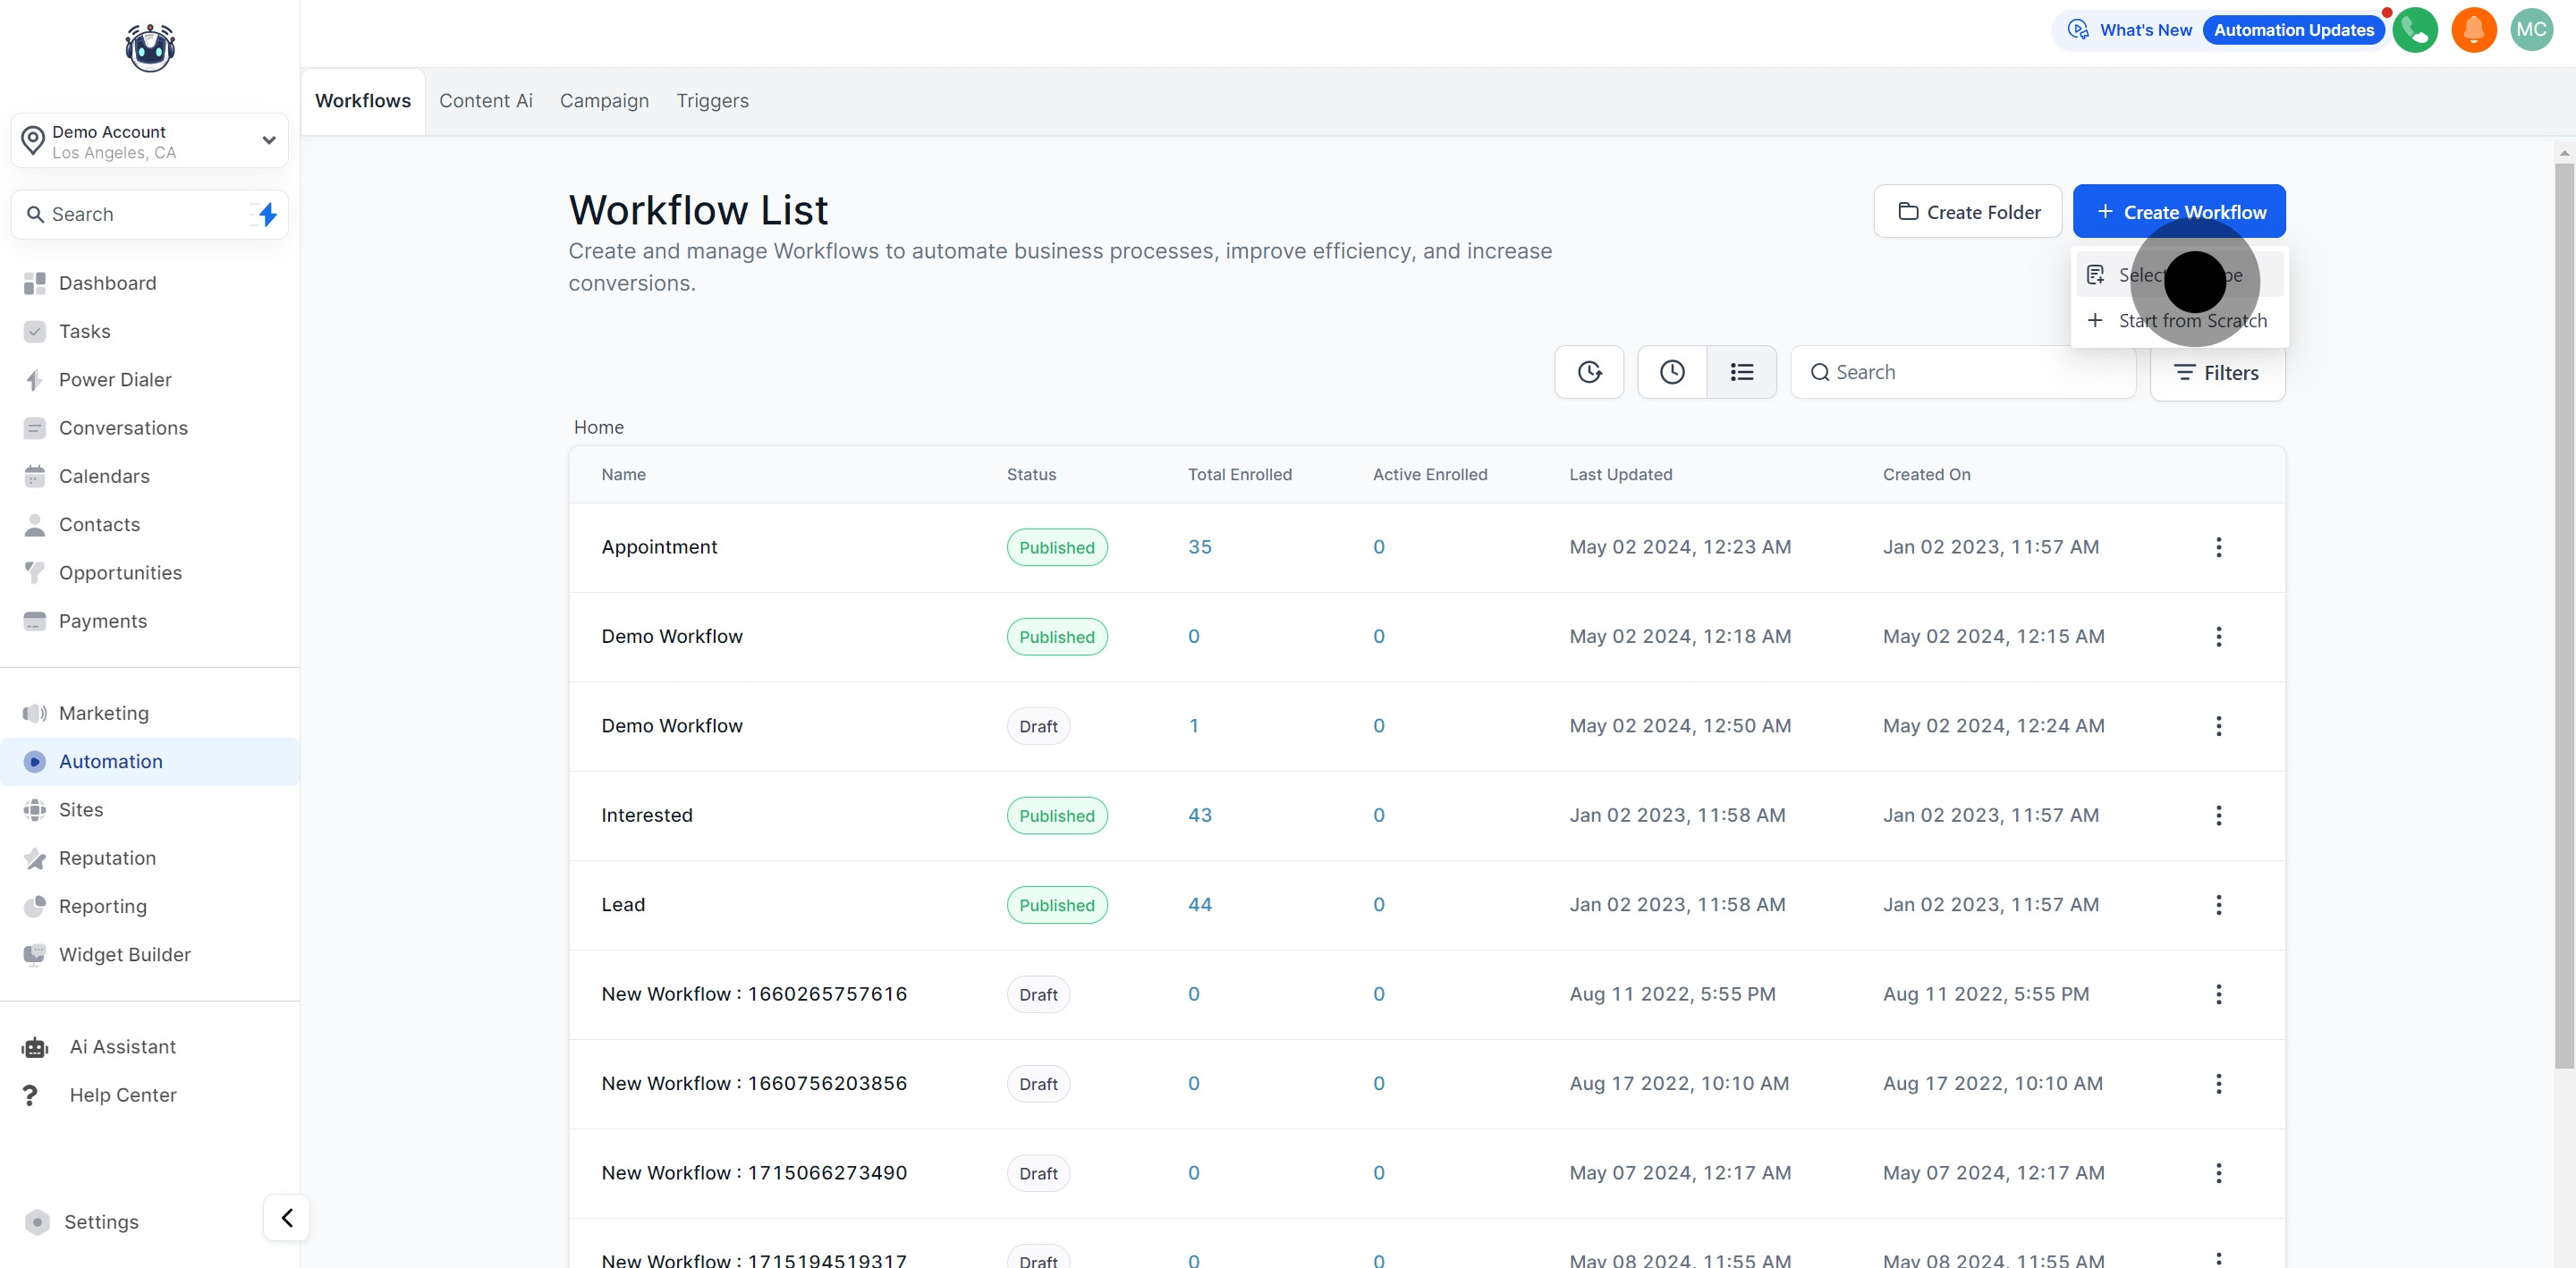Switch to the Triggers tab

click(x=712, y=101)
